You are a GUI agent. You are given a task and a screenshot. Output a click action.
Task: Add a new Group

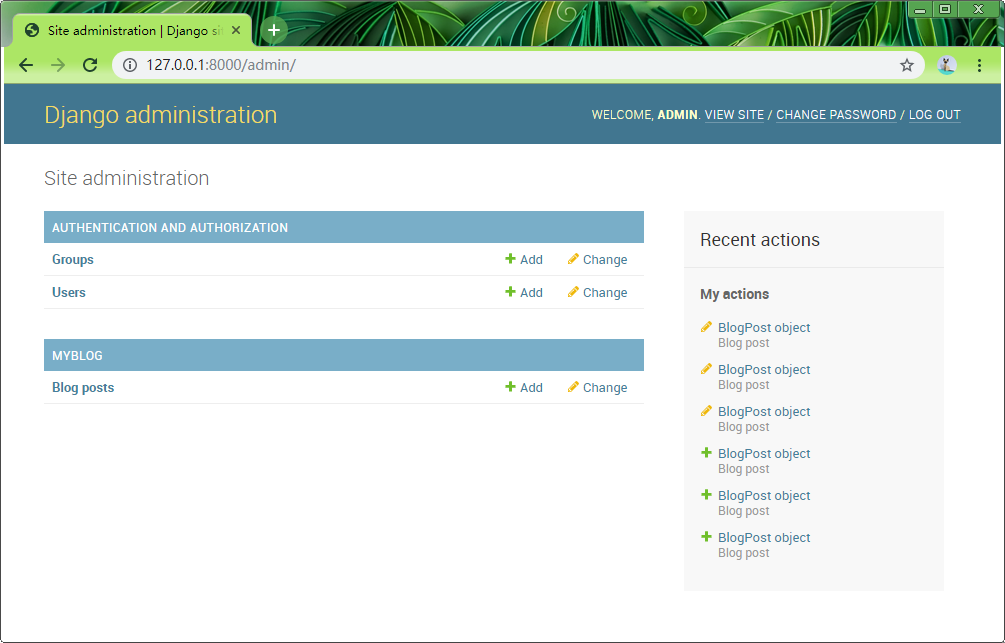(524, 260)
